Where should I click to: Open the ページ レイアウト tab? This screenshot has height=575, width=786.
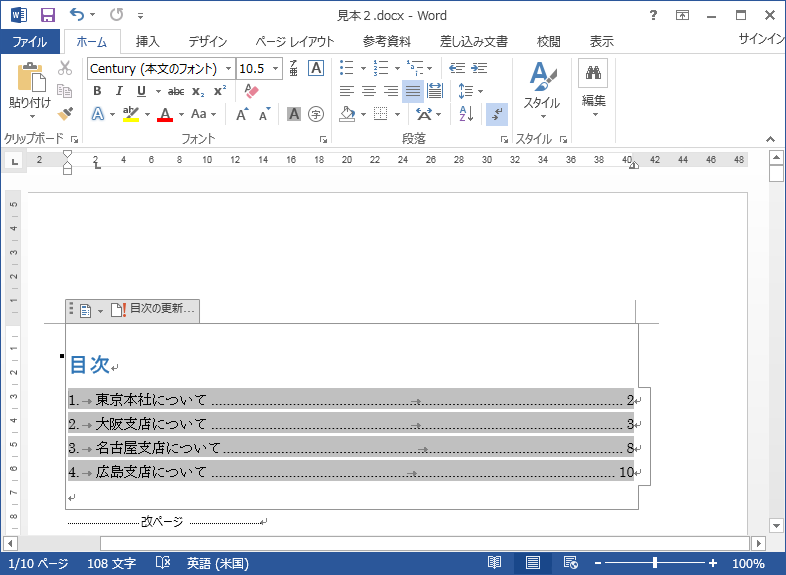click(x=294, y=41)
